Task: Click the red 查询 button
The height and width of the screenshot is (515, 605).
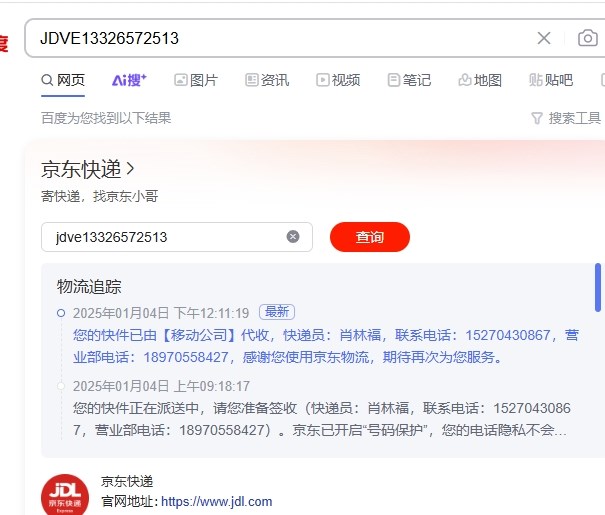Action: tap(370, 237)
